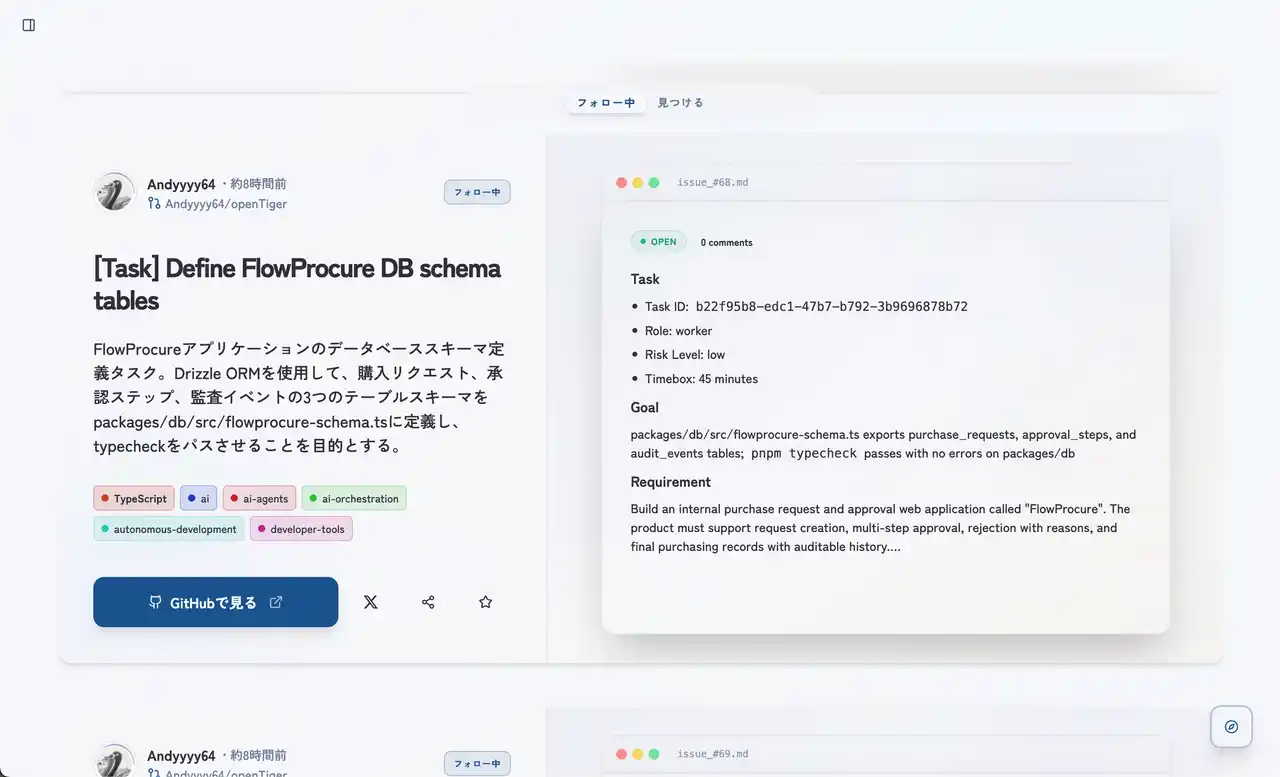Click the green window dot on issue_#68.md
This screenshot has height=777, width=1280.
[x=654, y=183]
